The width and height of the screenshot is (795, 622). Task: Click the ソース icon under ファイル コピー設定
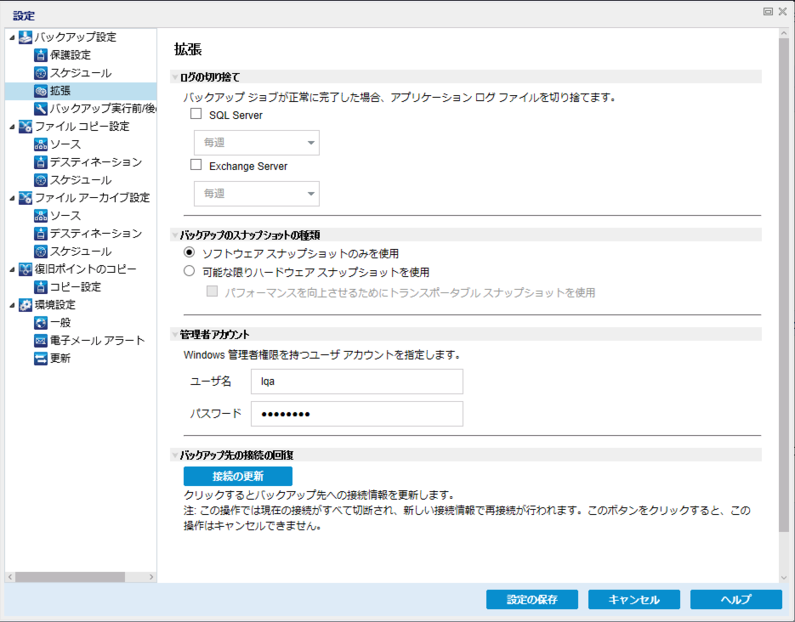[41, 144]
